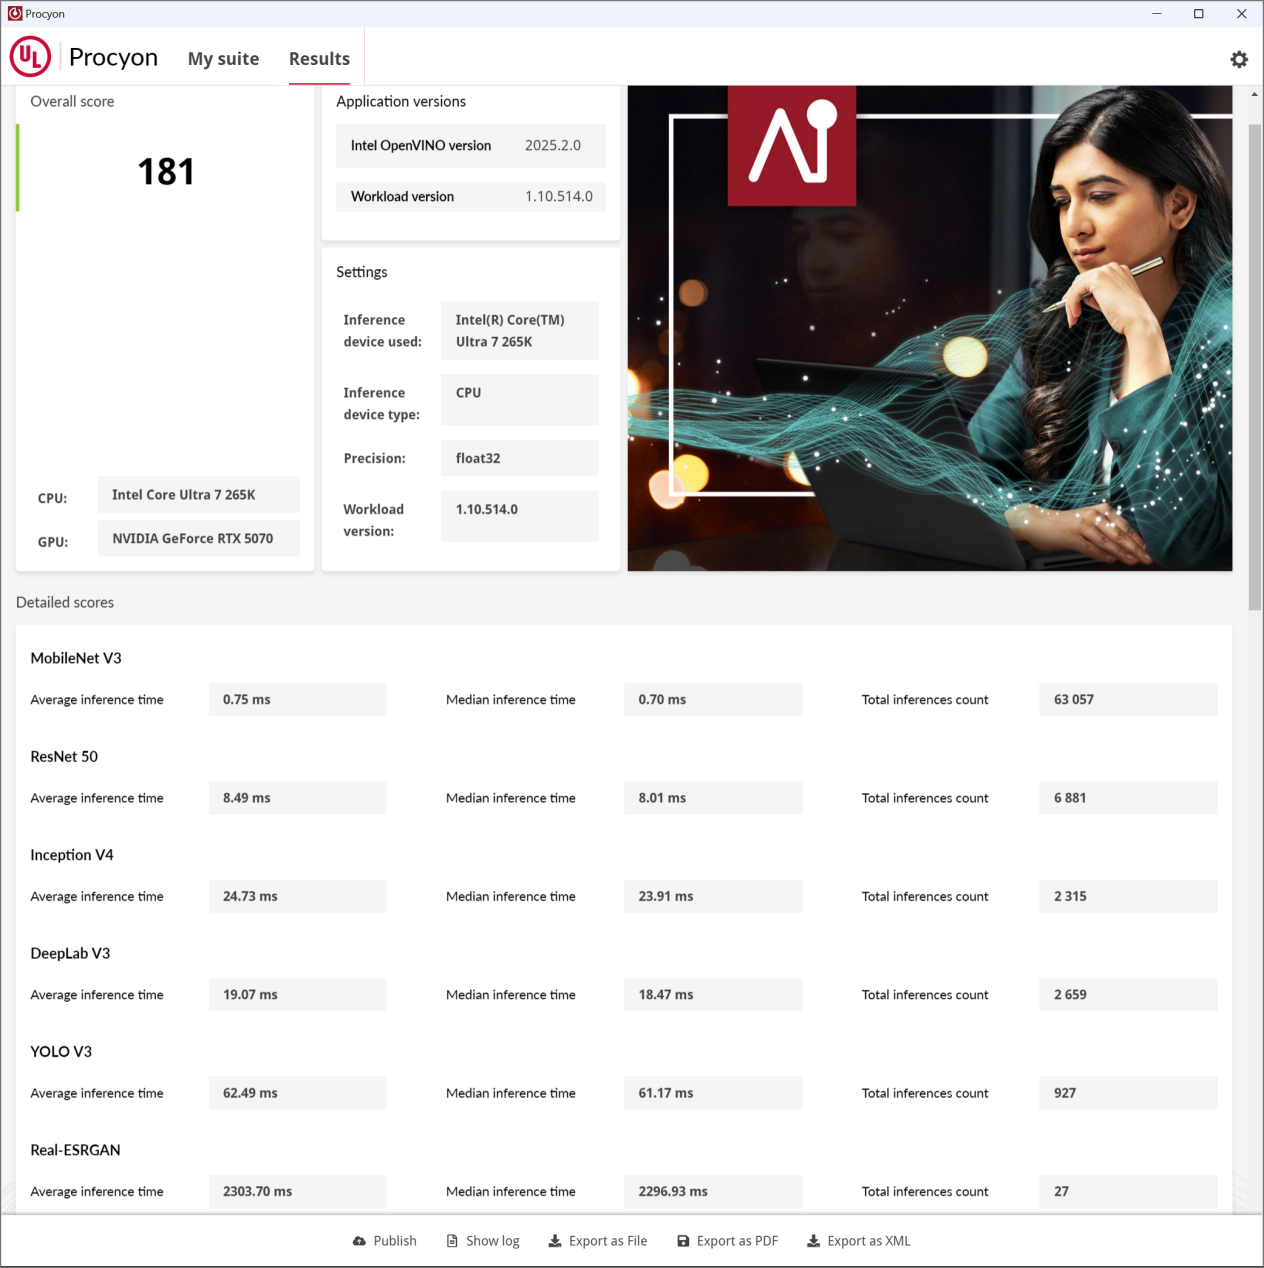The width and height of the screenshot is (1264, 1268).
Task: Click the scrollbar up arrow
Action: pos(1255,94)
